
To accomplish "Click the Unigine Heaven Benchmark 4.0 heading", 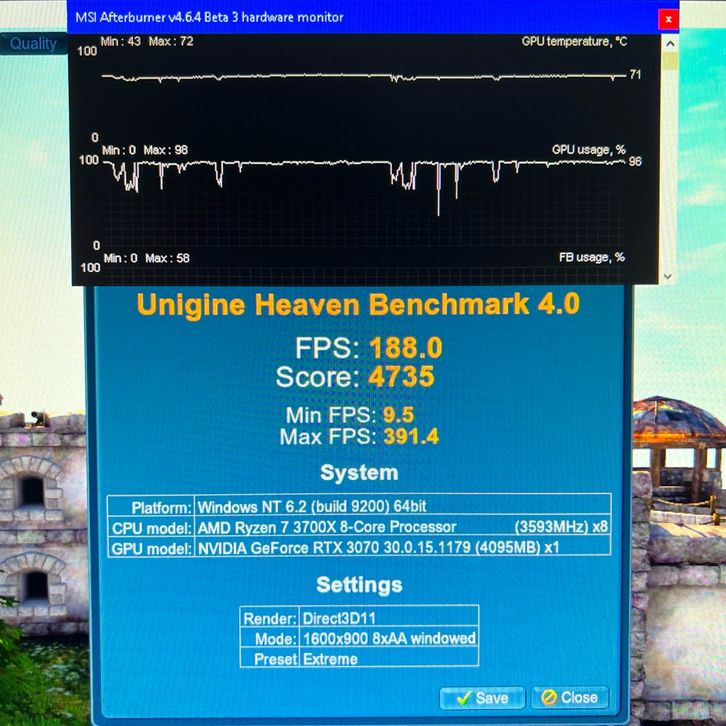I will click(x=357, y=304).
